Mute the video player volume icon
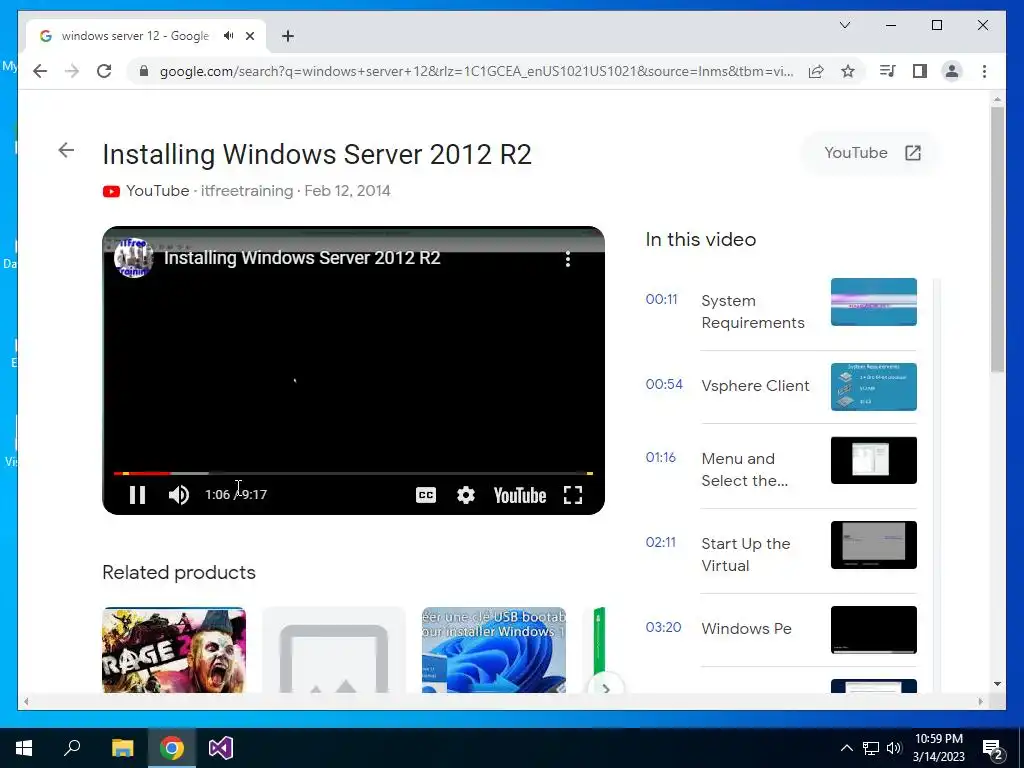The width and height of the screenshot is (1024, 768). [x=178, y=495]
